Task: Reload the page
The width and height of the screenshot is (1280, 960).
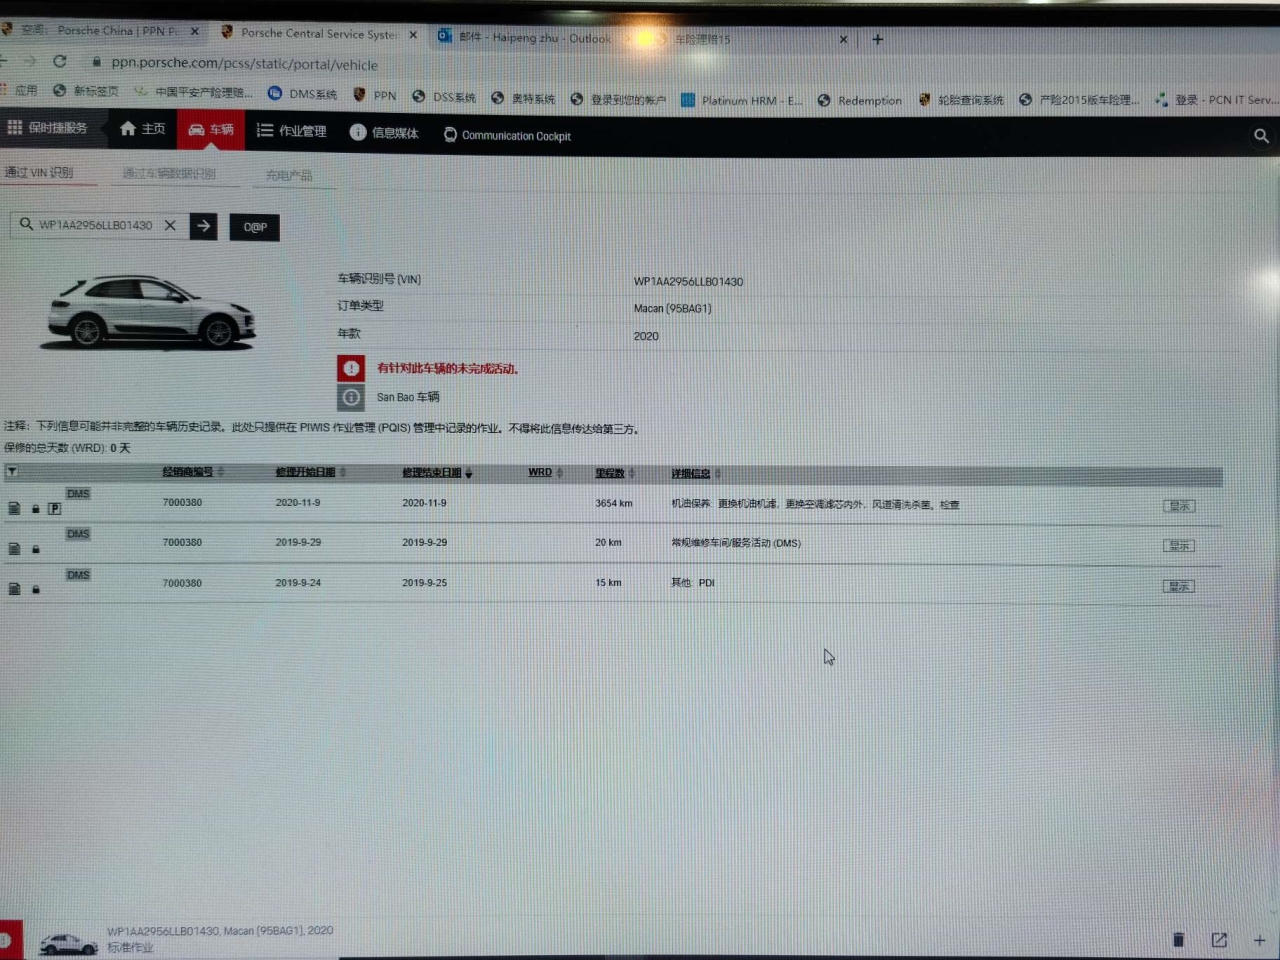Action: coord(60,62)
